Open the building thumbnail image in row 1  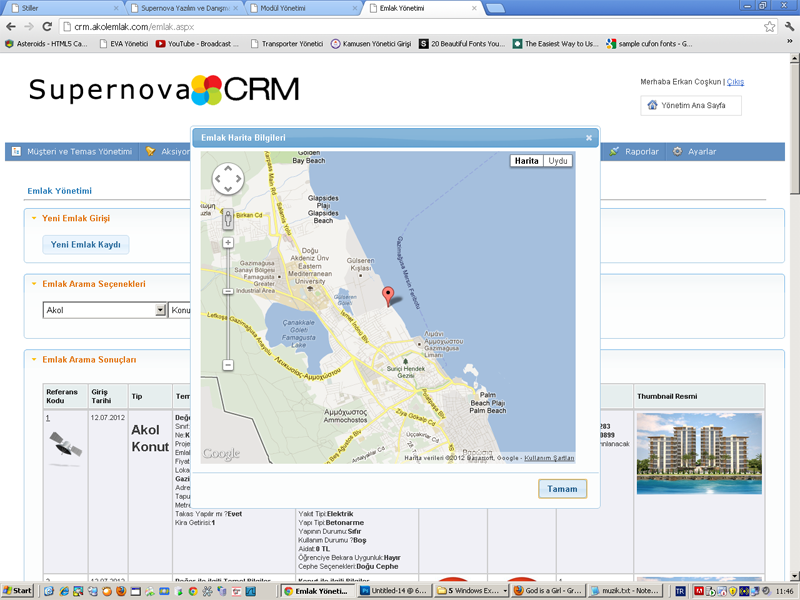point(699,454)
